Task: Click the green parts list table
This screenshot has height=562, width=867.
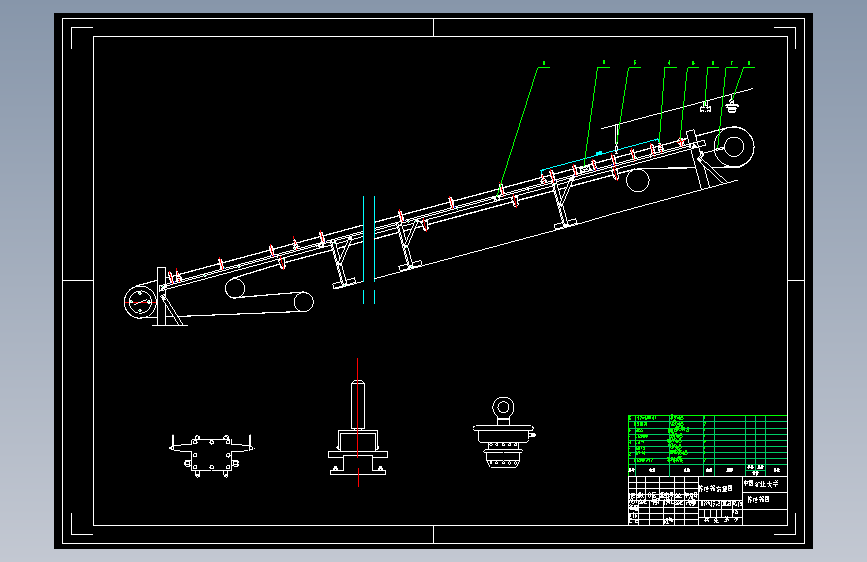Action: coord(708,445)
